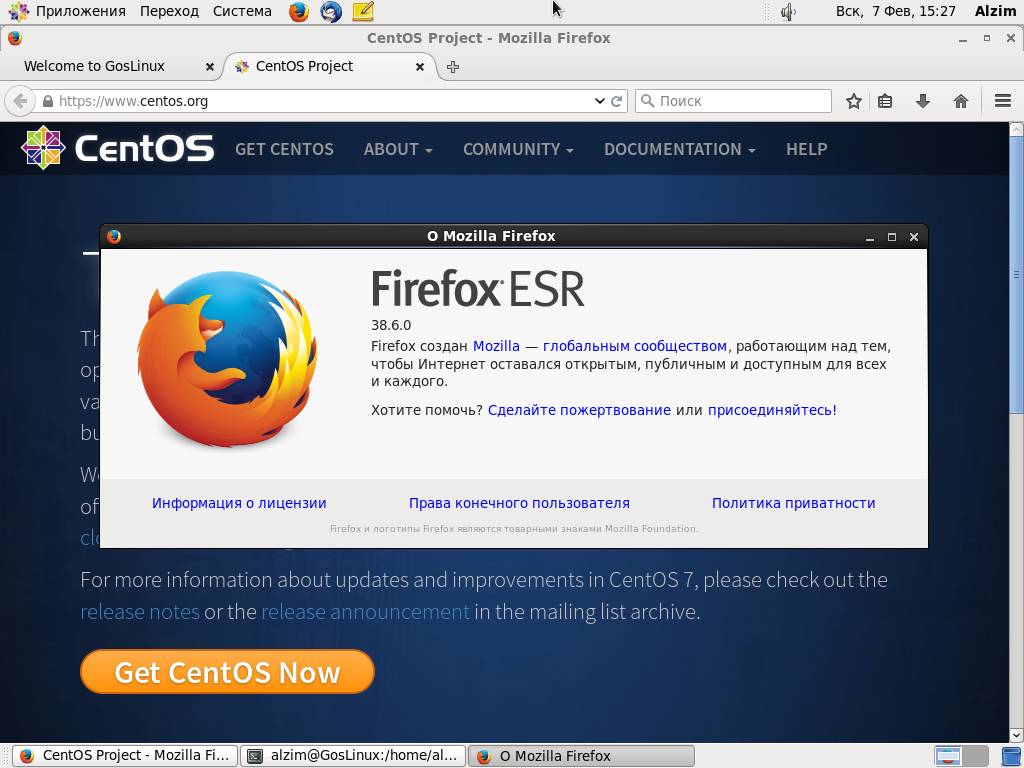The height and width of the screenshot is (768, 1024).
Task: Click the search magnifier icon
Action: coord(647,101)
